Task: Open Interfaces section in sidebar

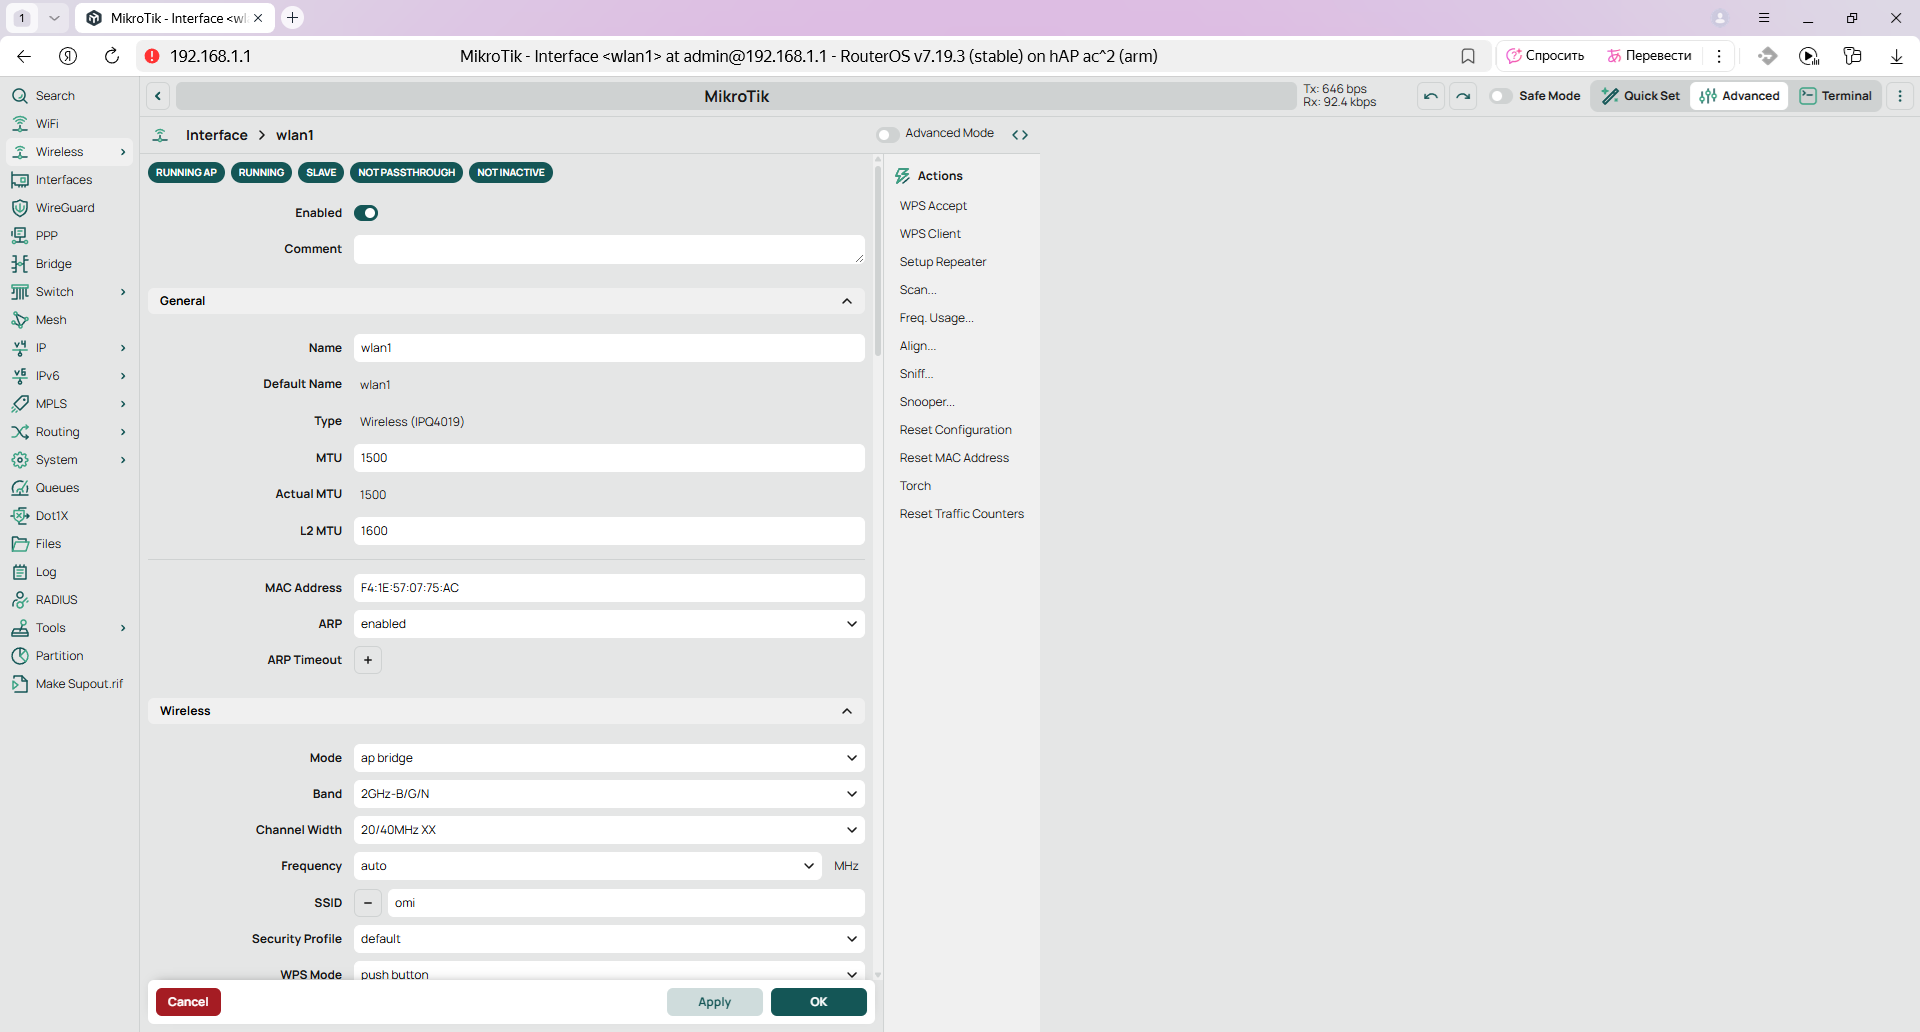Action: [x=69, y=180]
